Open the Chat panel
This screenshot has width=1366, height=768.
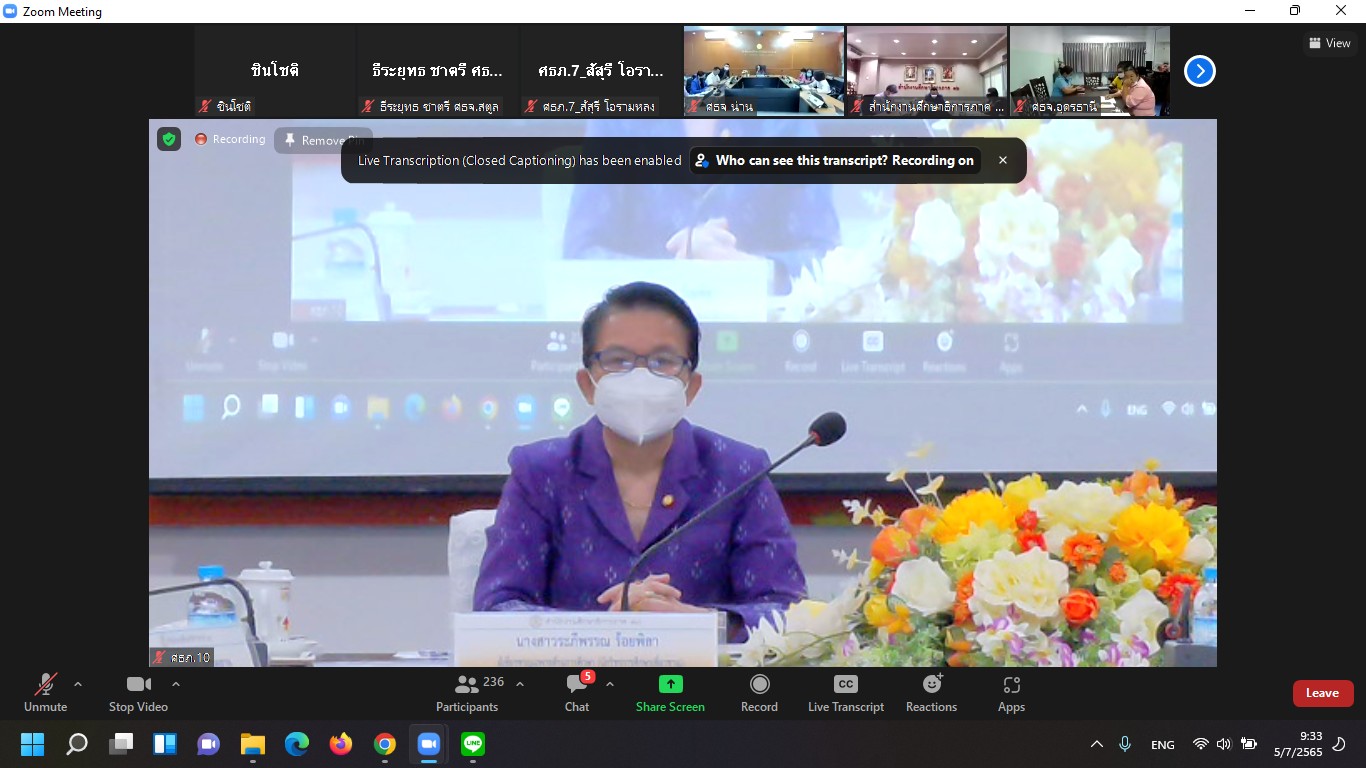577,693
